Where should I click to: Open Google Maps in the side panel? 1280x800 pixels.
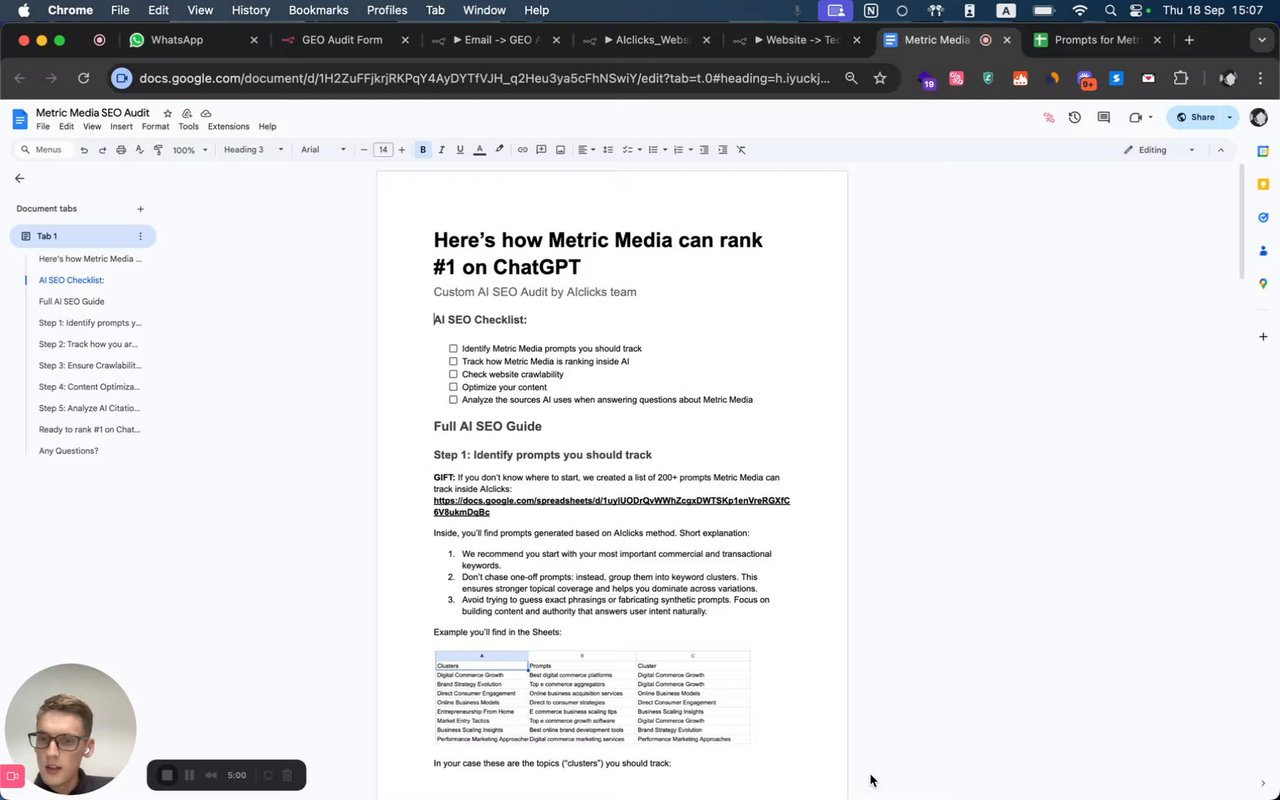click(x=1263, y=284)
